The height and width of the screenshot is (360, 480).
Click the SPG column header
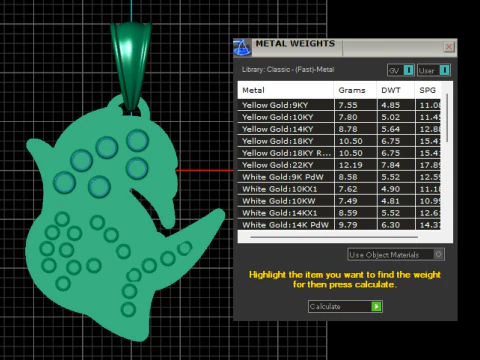428,90
